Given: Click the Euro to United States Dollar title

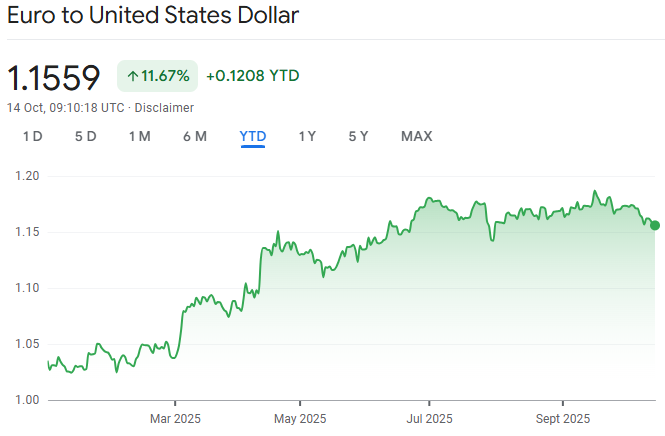Looking at the screenshot, I should [152, 17].
